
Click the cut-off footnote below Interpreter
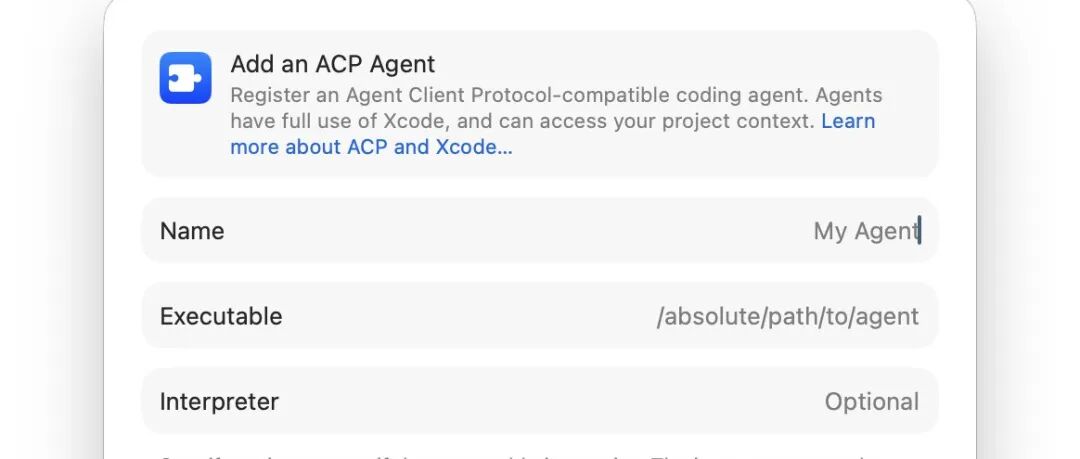(540, 456)
